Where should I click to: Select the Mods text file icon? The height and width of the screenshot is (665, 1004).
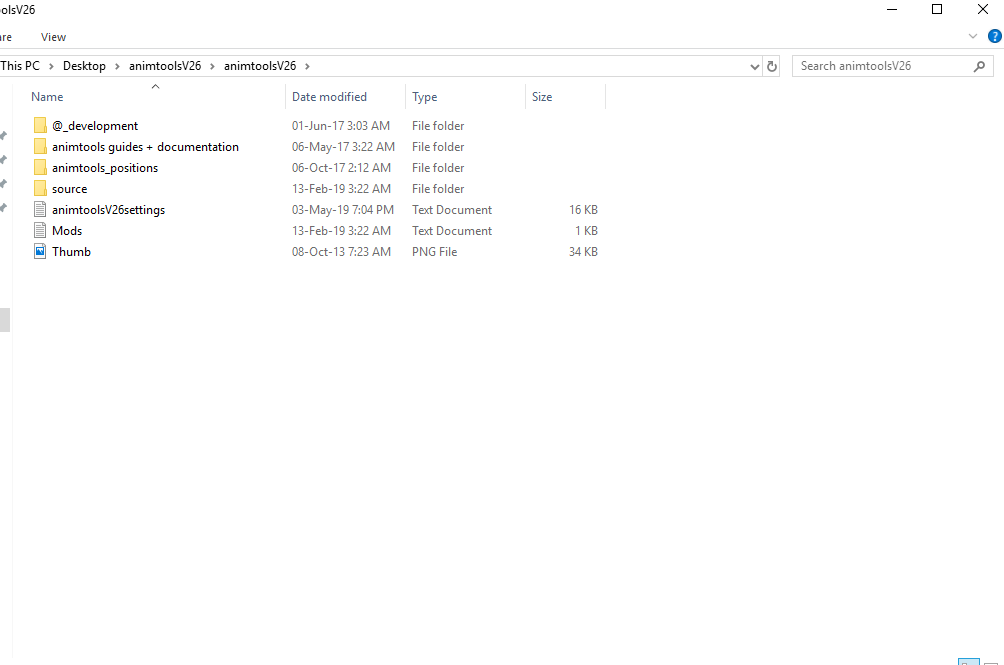[40, 231]
